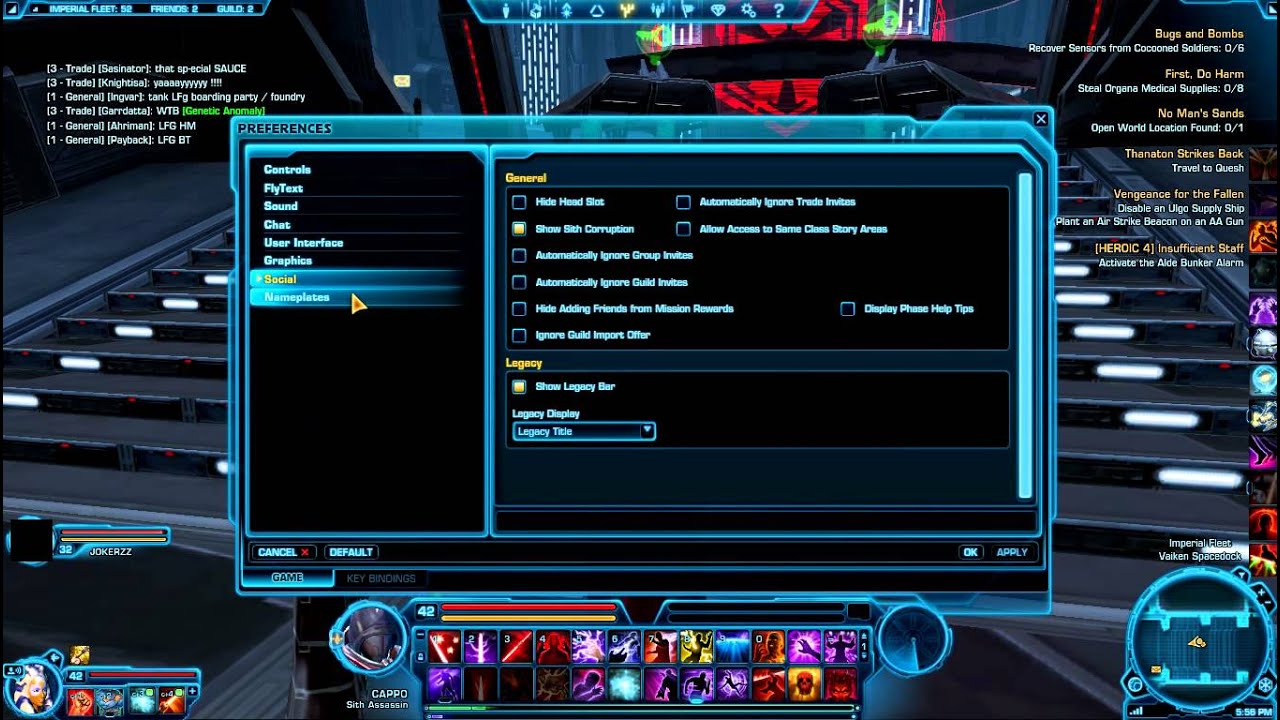
Task: Check Allow Access to Same Class Story Areas
Action: tap(683, 229)
